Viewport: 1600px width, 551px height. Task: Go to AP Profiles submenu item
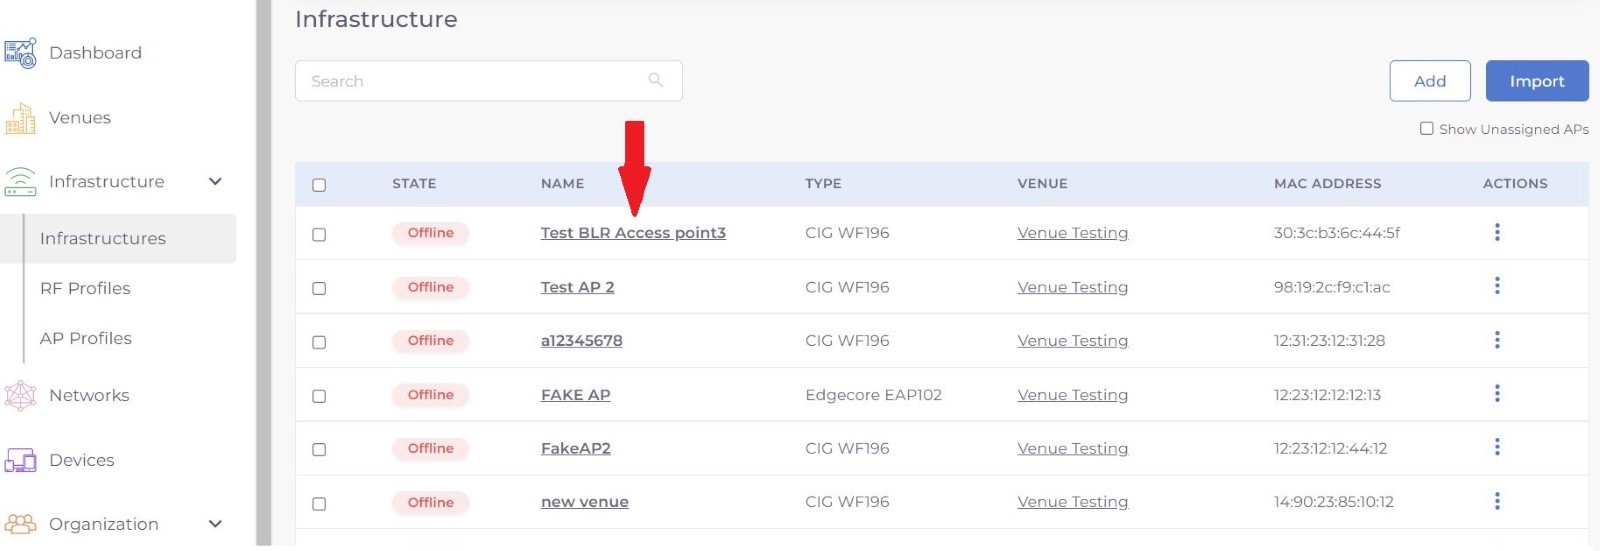(86, 338)
